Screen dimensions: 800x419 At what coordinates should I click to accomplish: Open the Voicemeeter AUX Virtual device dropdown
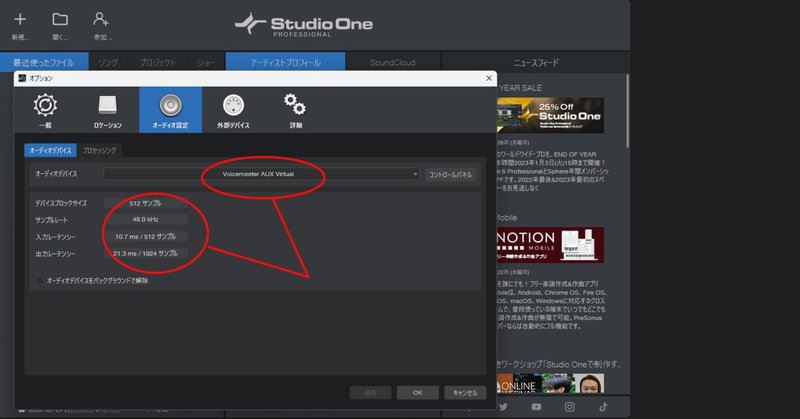(262, 174)
